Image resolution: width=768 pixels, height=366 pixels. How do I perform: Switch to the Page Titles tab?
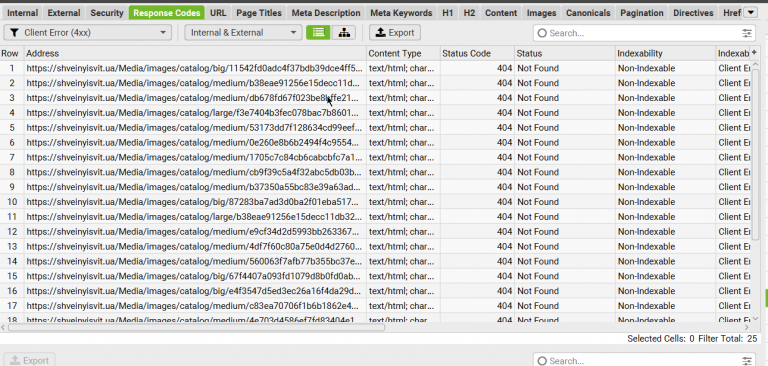(x=259, y=13)
